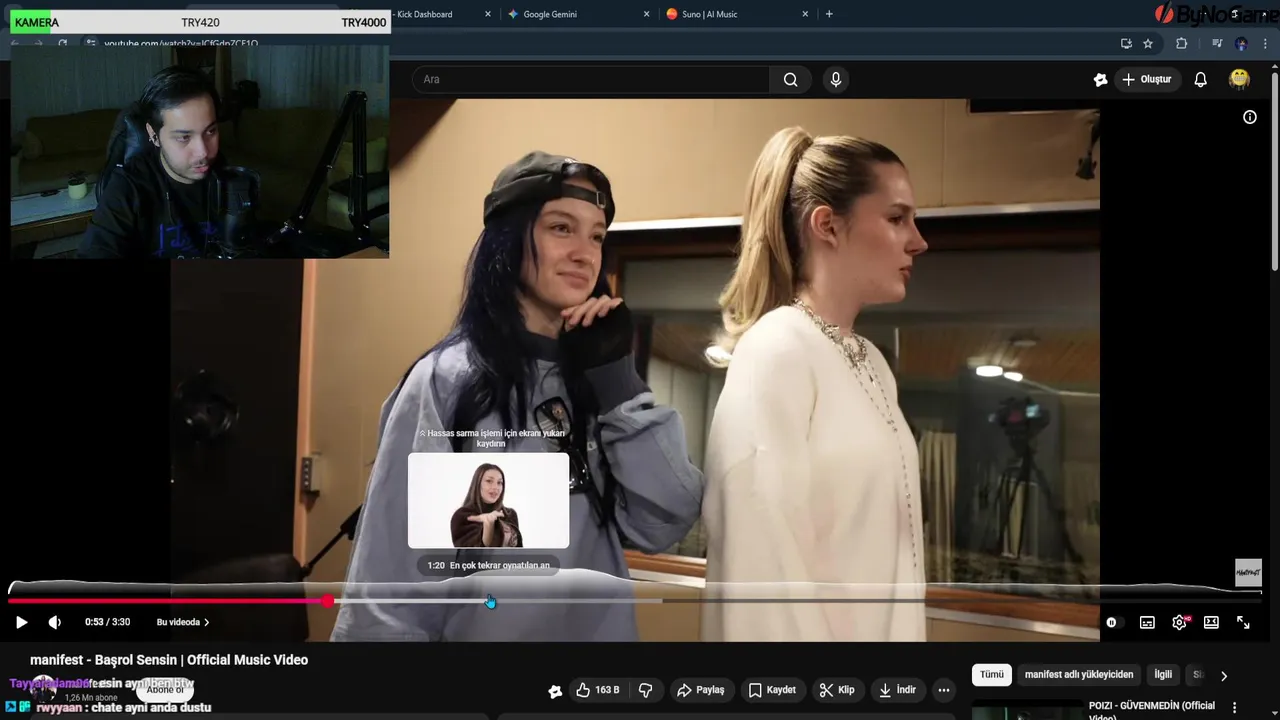Reload the page with refresh icon

62,44
